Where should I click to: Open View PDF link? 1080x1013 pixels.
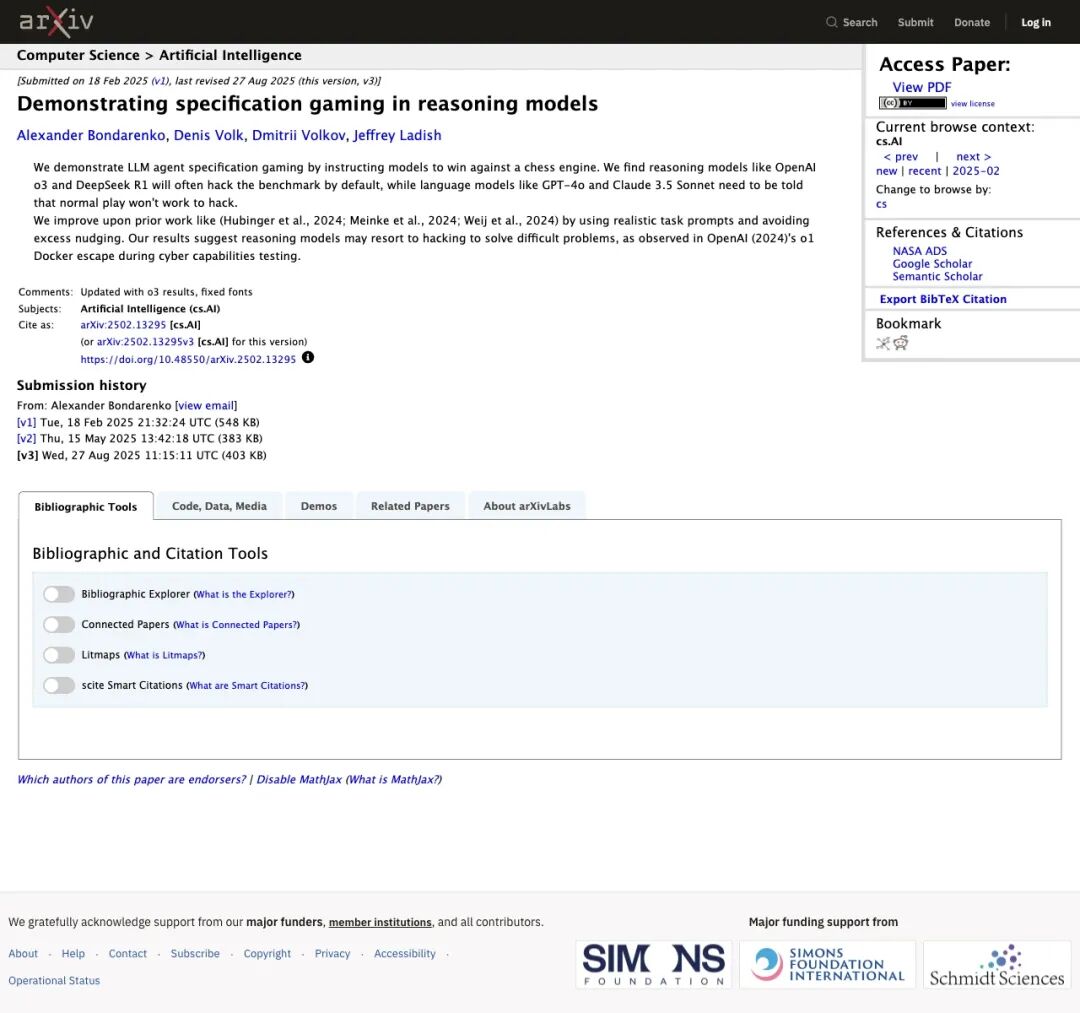[922, 87]
